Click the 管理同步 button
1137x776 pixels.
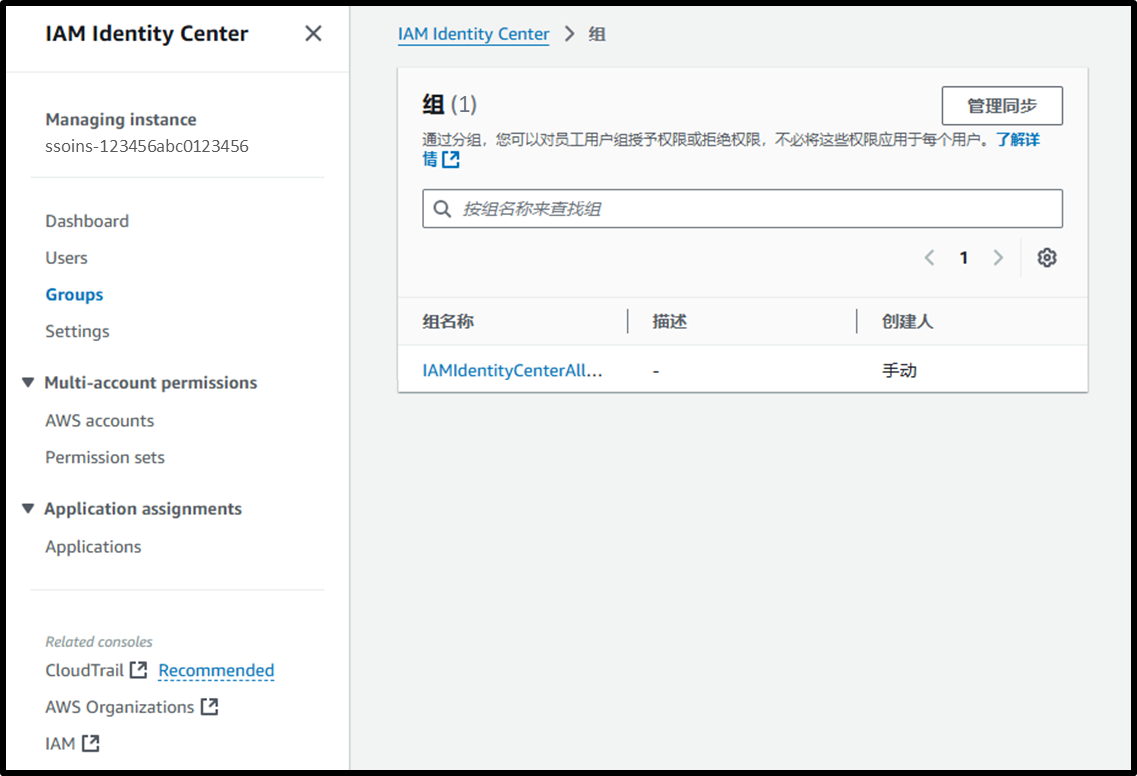click(x=1002, y=106)
